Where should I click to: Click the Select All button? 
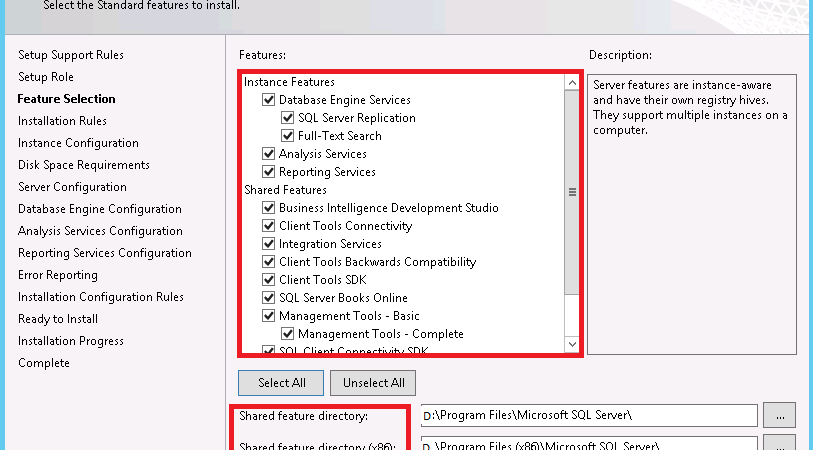pos(281,383)
